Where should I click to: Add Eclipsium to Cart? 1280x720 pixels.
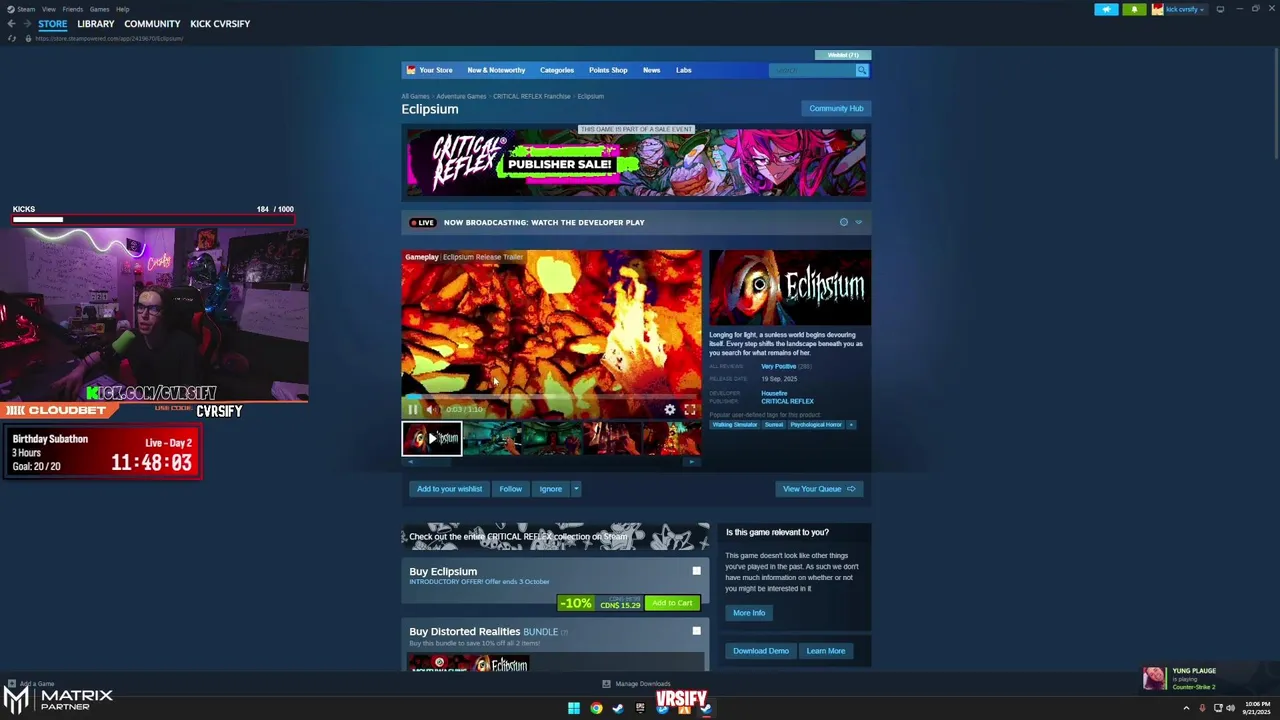[x=672, y=603]
